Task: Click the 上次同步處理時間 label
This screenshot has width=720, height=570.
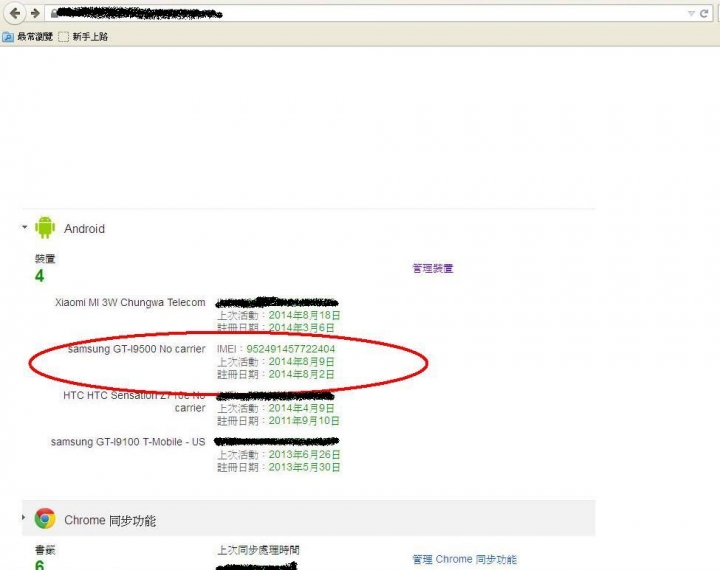Action: click(258, 550)
